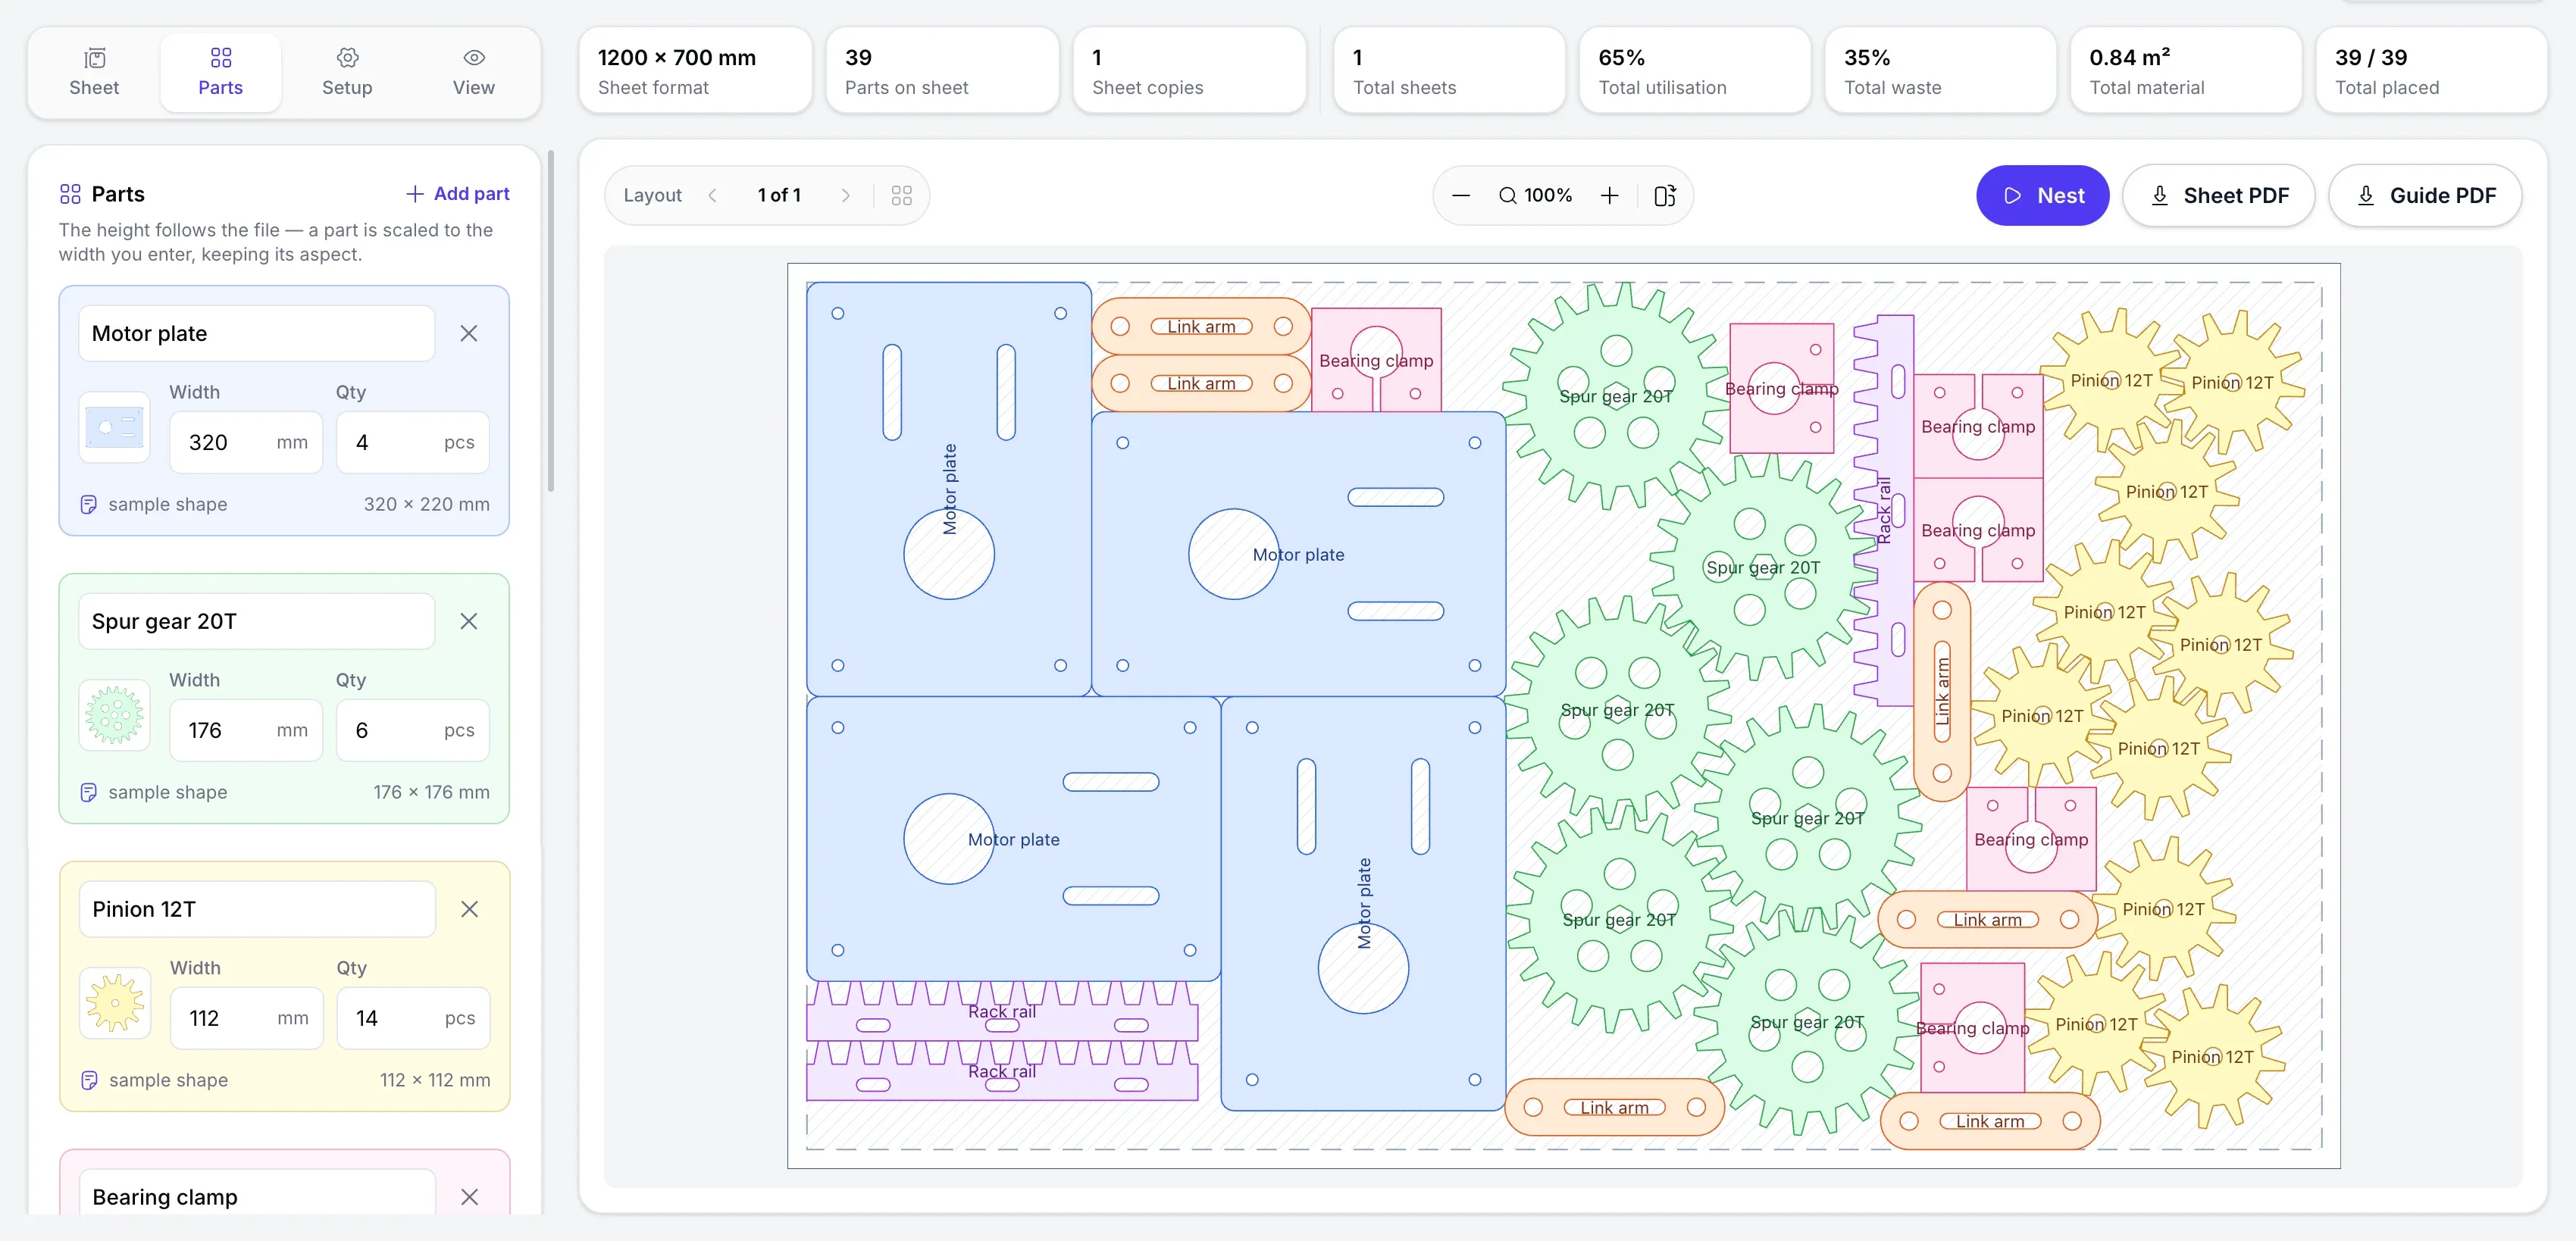The height and width of the screenshot is (1241, 2576).
Task: Edit the Bearing clamp name field
Action: click(258, 1192)
